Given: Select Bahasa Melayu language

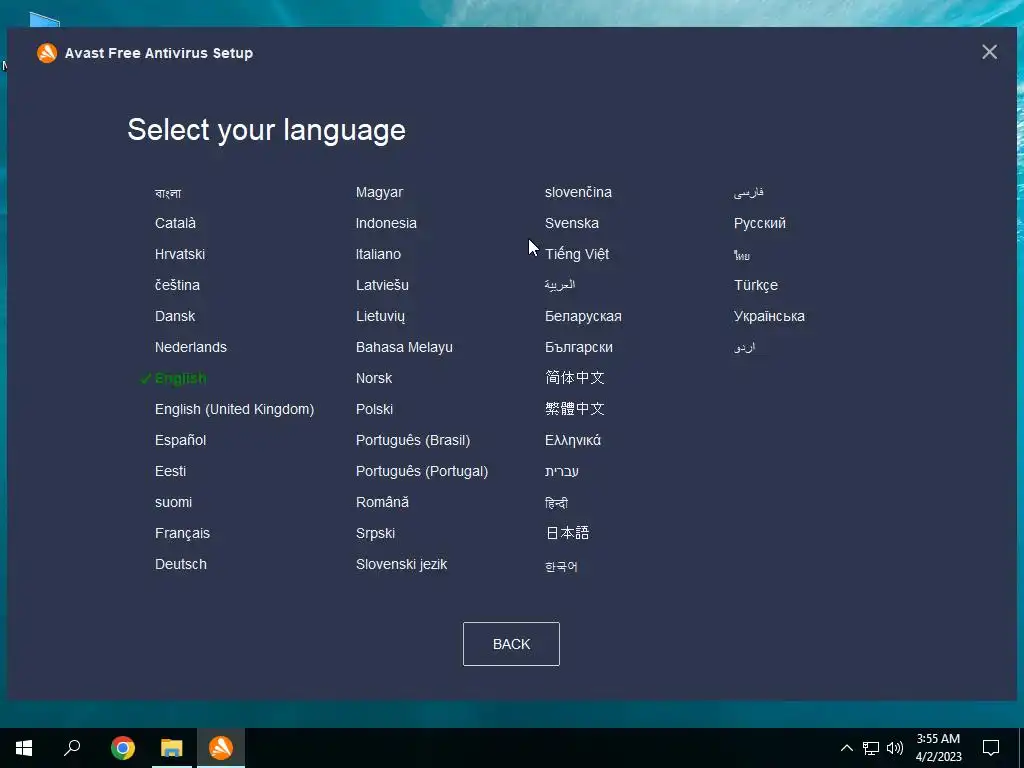Looking at the screenshot, I should (404, 347).
